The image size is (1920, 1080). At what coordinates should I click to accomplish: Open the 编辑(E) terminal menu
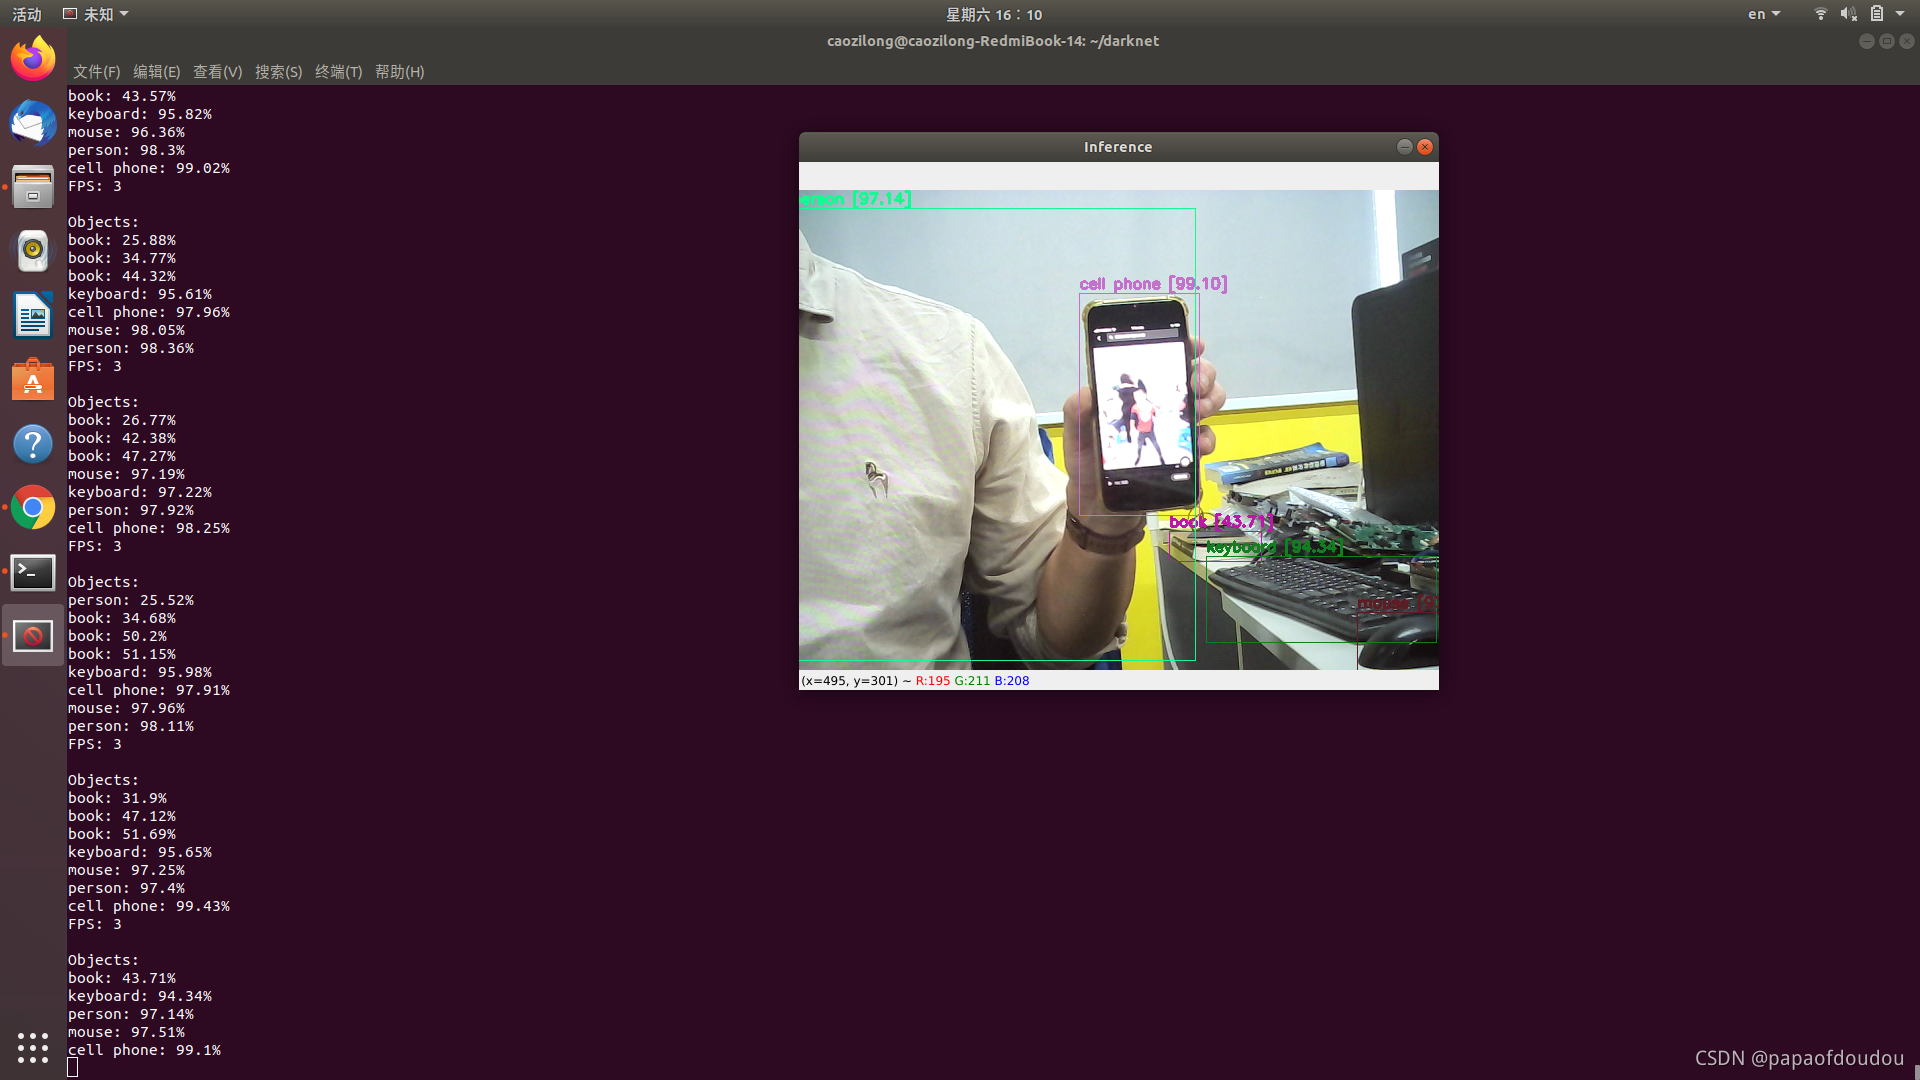157,72
